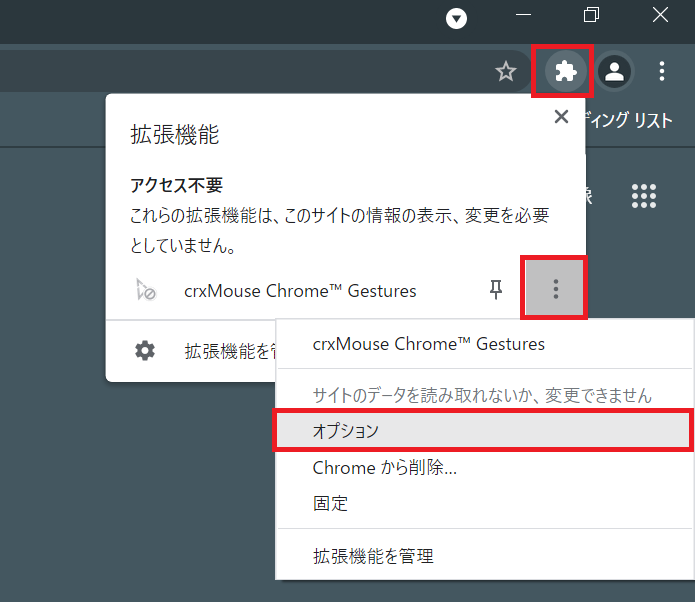Image resolution: width=695 pixels, height=602 pixels.
Task: Choose 拡張機能を管理 in context menu
Action: (x=485, y=556)
